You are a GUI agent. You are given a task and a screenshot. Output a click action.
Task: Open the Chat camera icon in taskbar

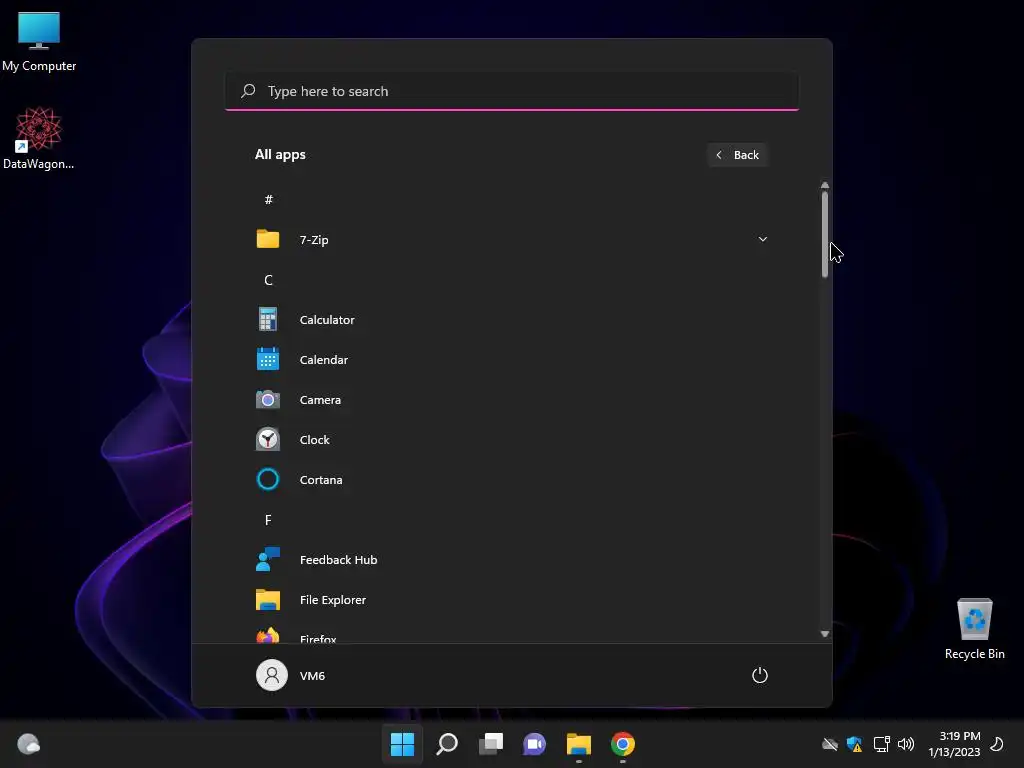[x=534, y=744]
